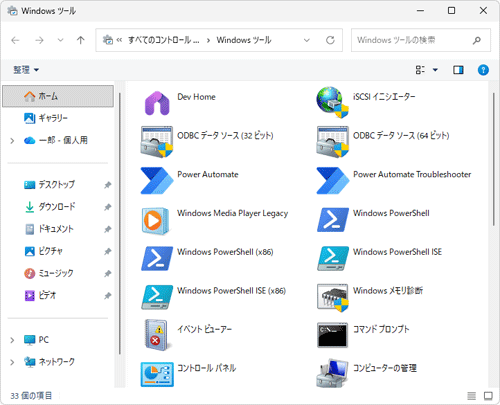500x405 pixels.
Task: Open the Windows メモリ診断 icon
Action: coord(333,298)
